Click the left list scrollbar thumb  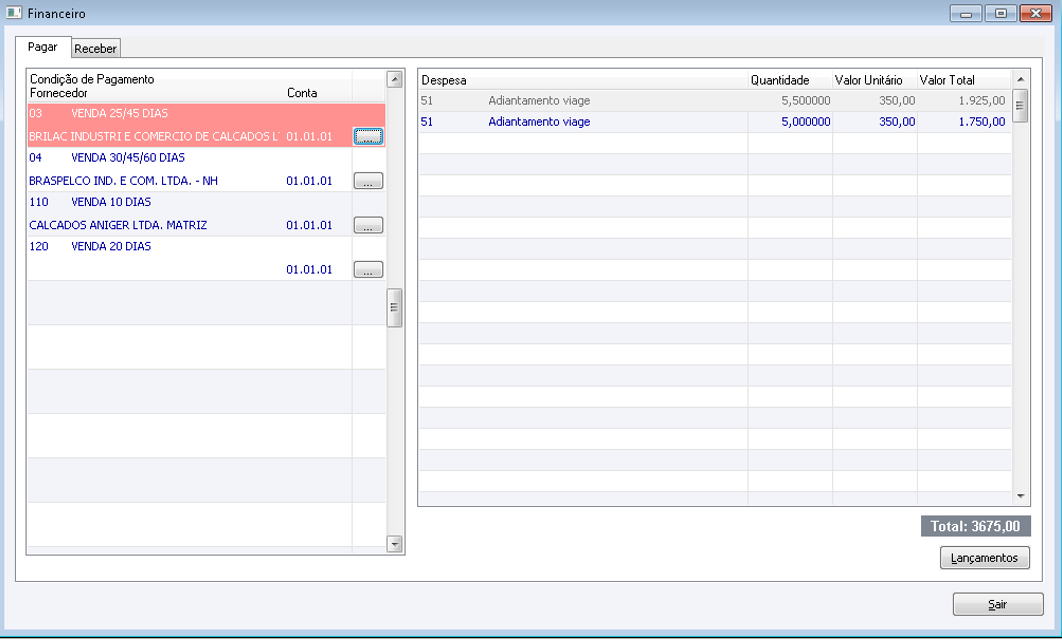click(394, 308)
